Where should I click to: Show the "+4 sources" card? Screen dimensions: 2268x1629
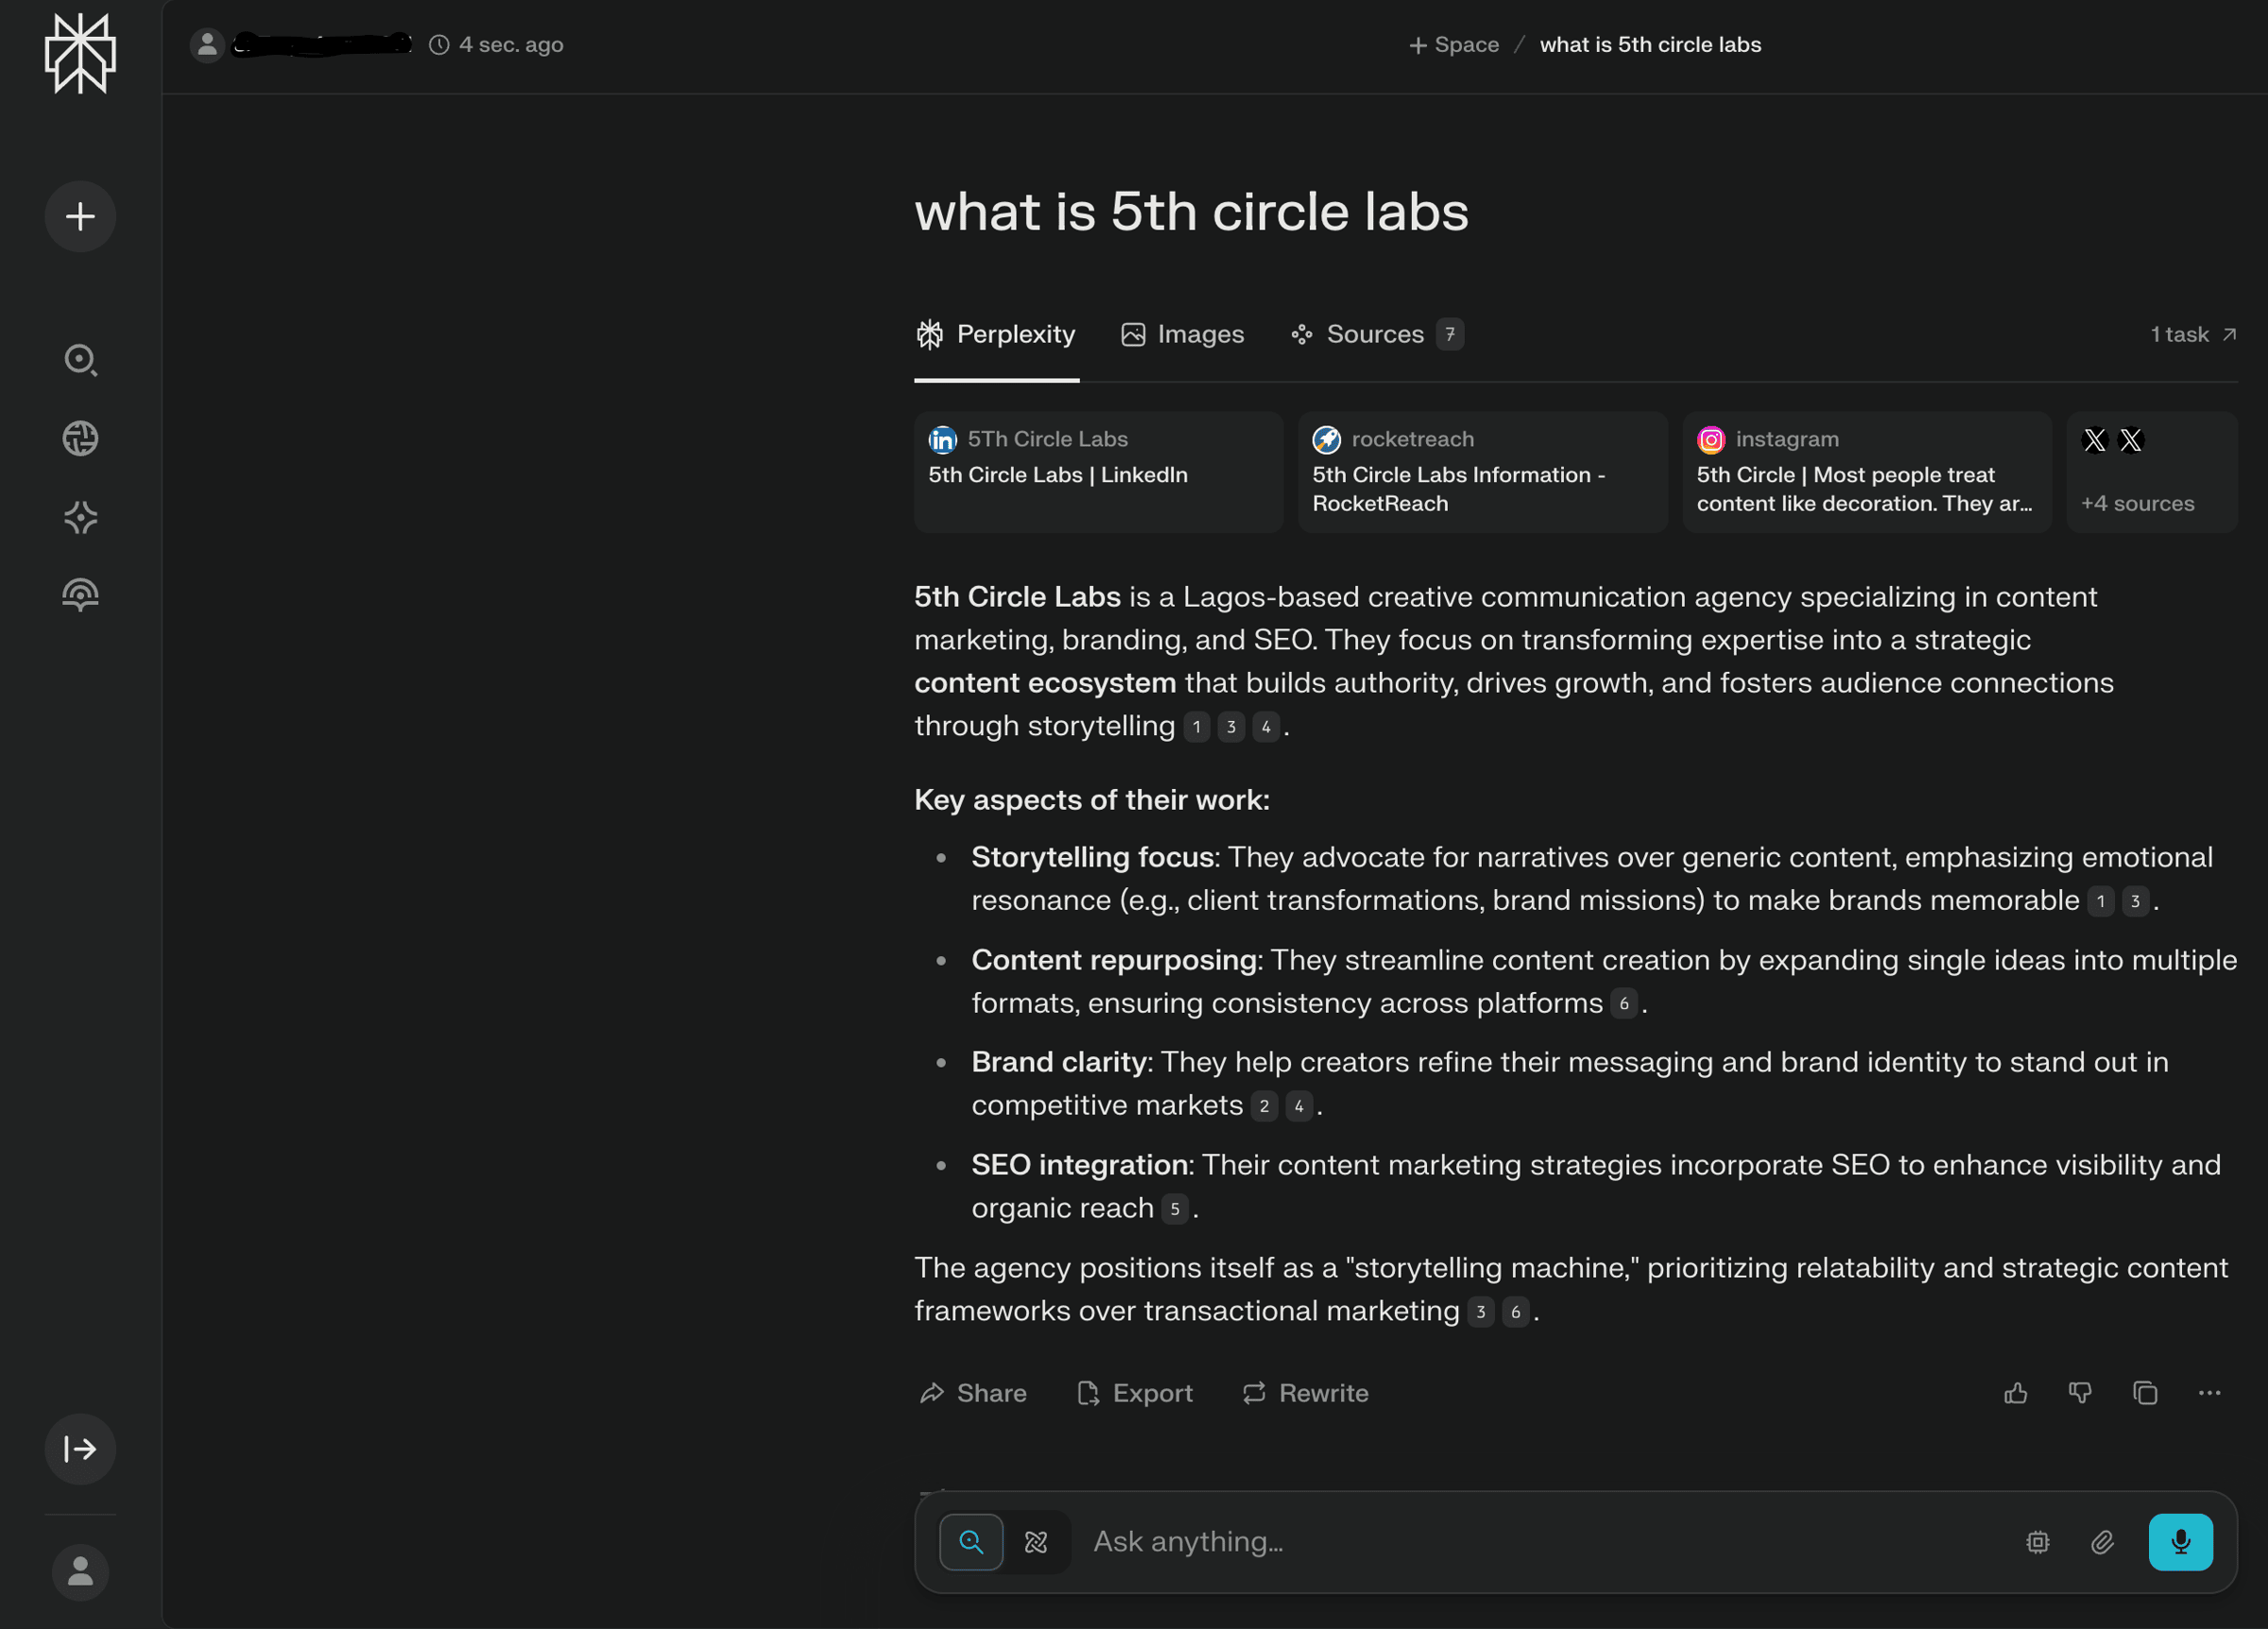(x=2151, y=471)
